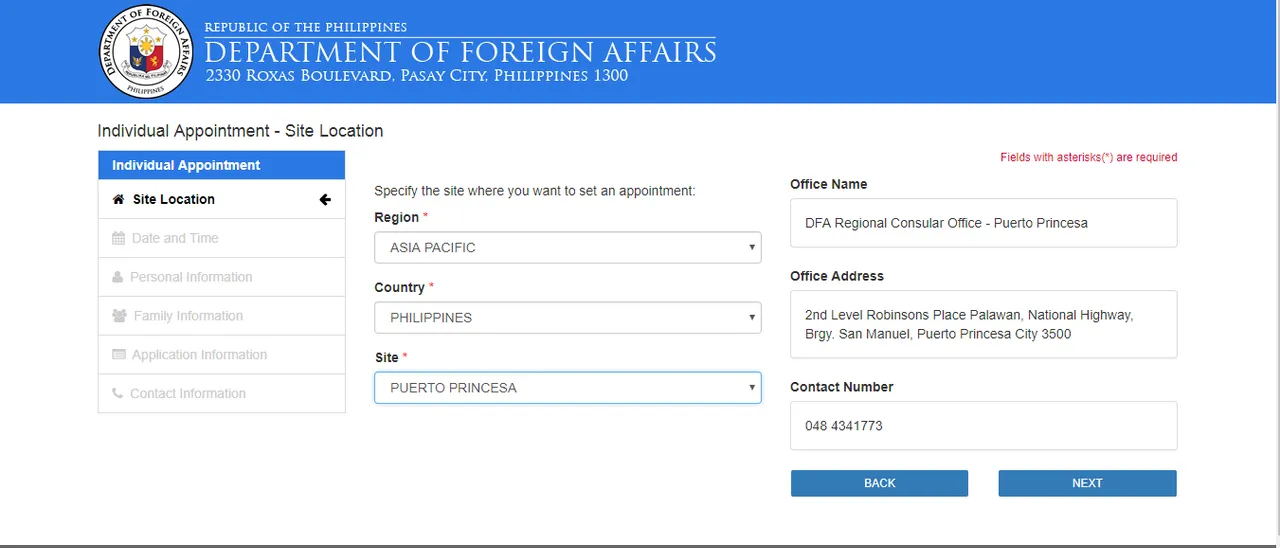Click the calendar icon next to Date and Time
1280x548 pixels.
click(118, 238)
